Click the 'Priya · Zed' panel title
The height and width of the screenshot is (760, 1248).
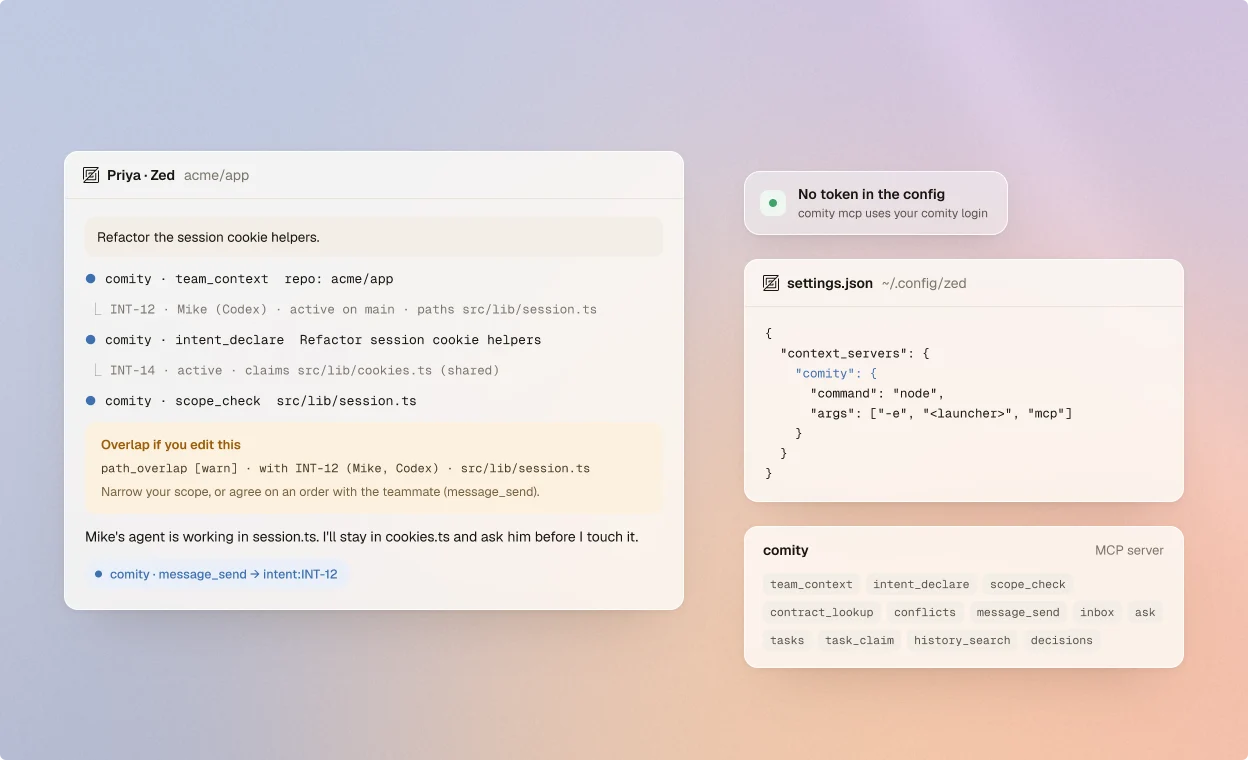[141, 175]
